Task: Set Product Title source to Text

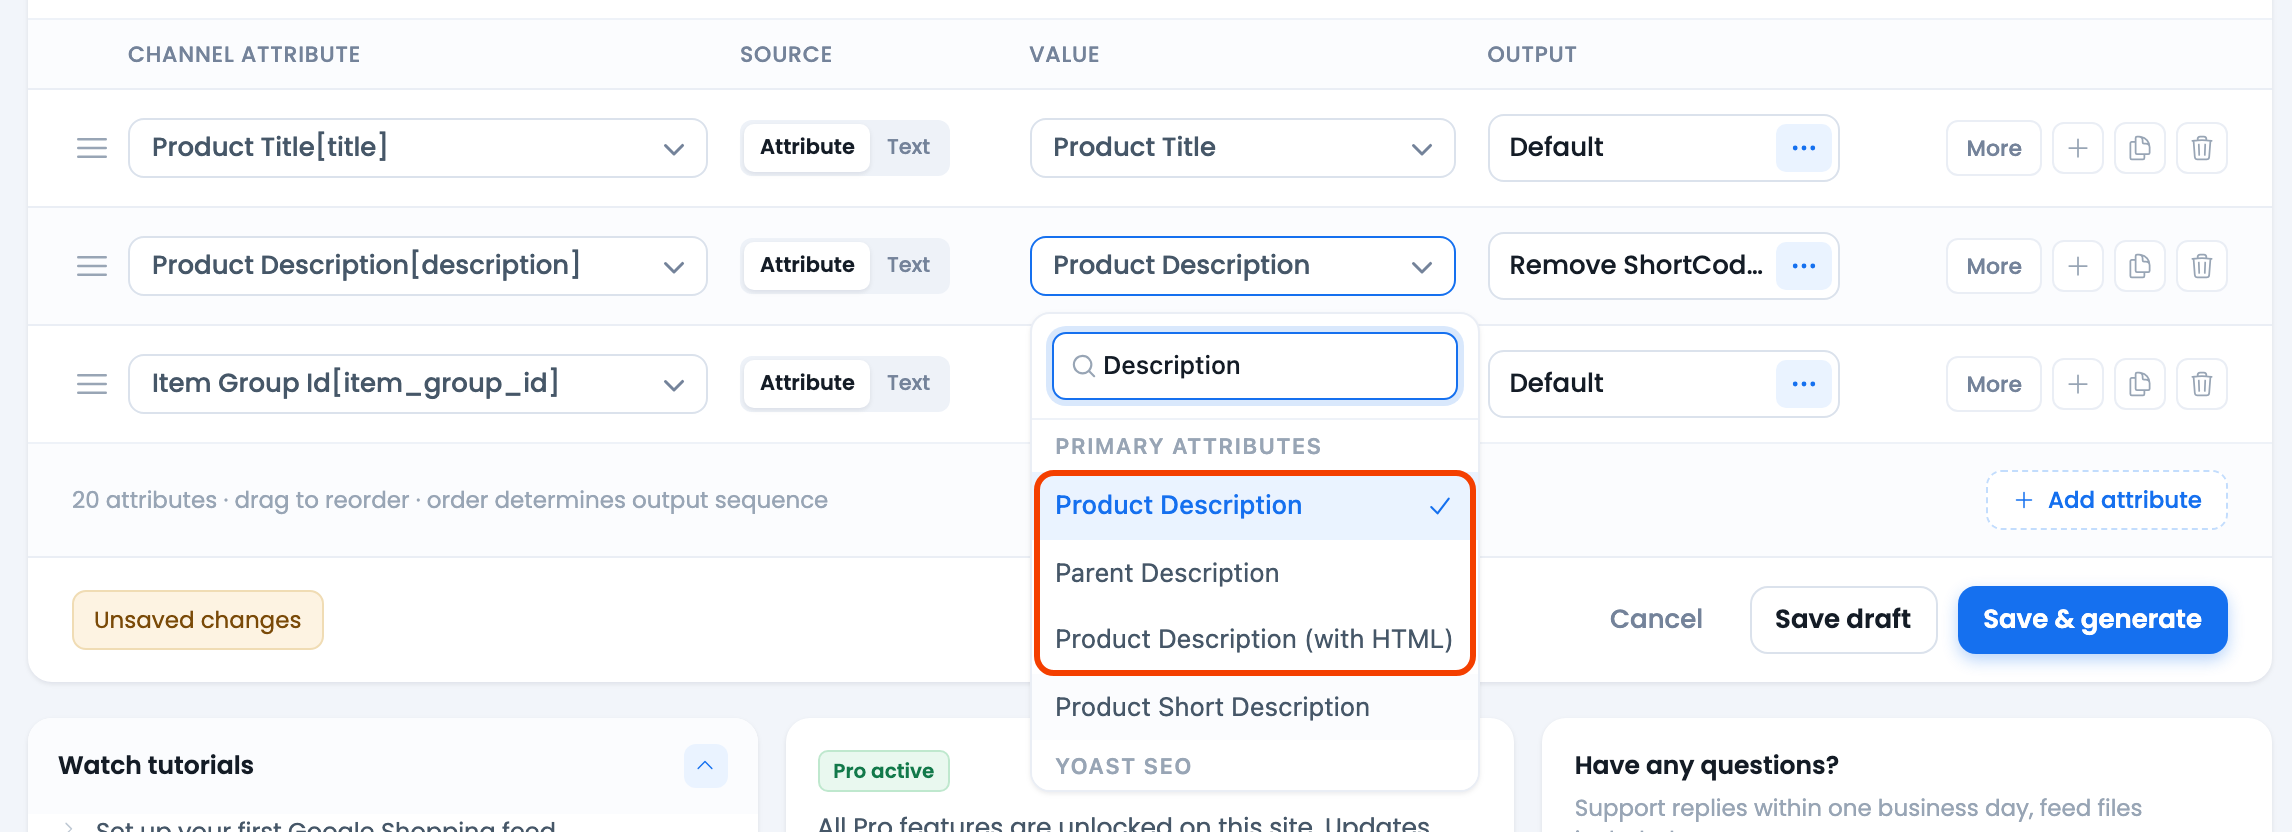Action: coord(908,148)
